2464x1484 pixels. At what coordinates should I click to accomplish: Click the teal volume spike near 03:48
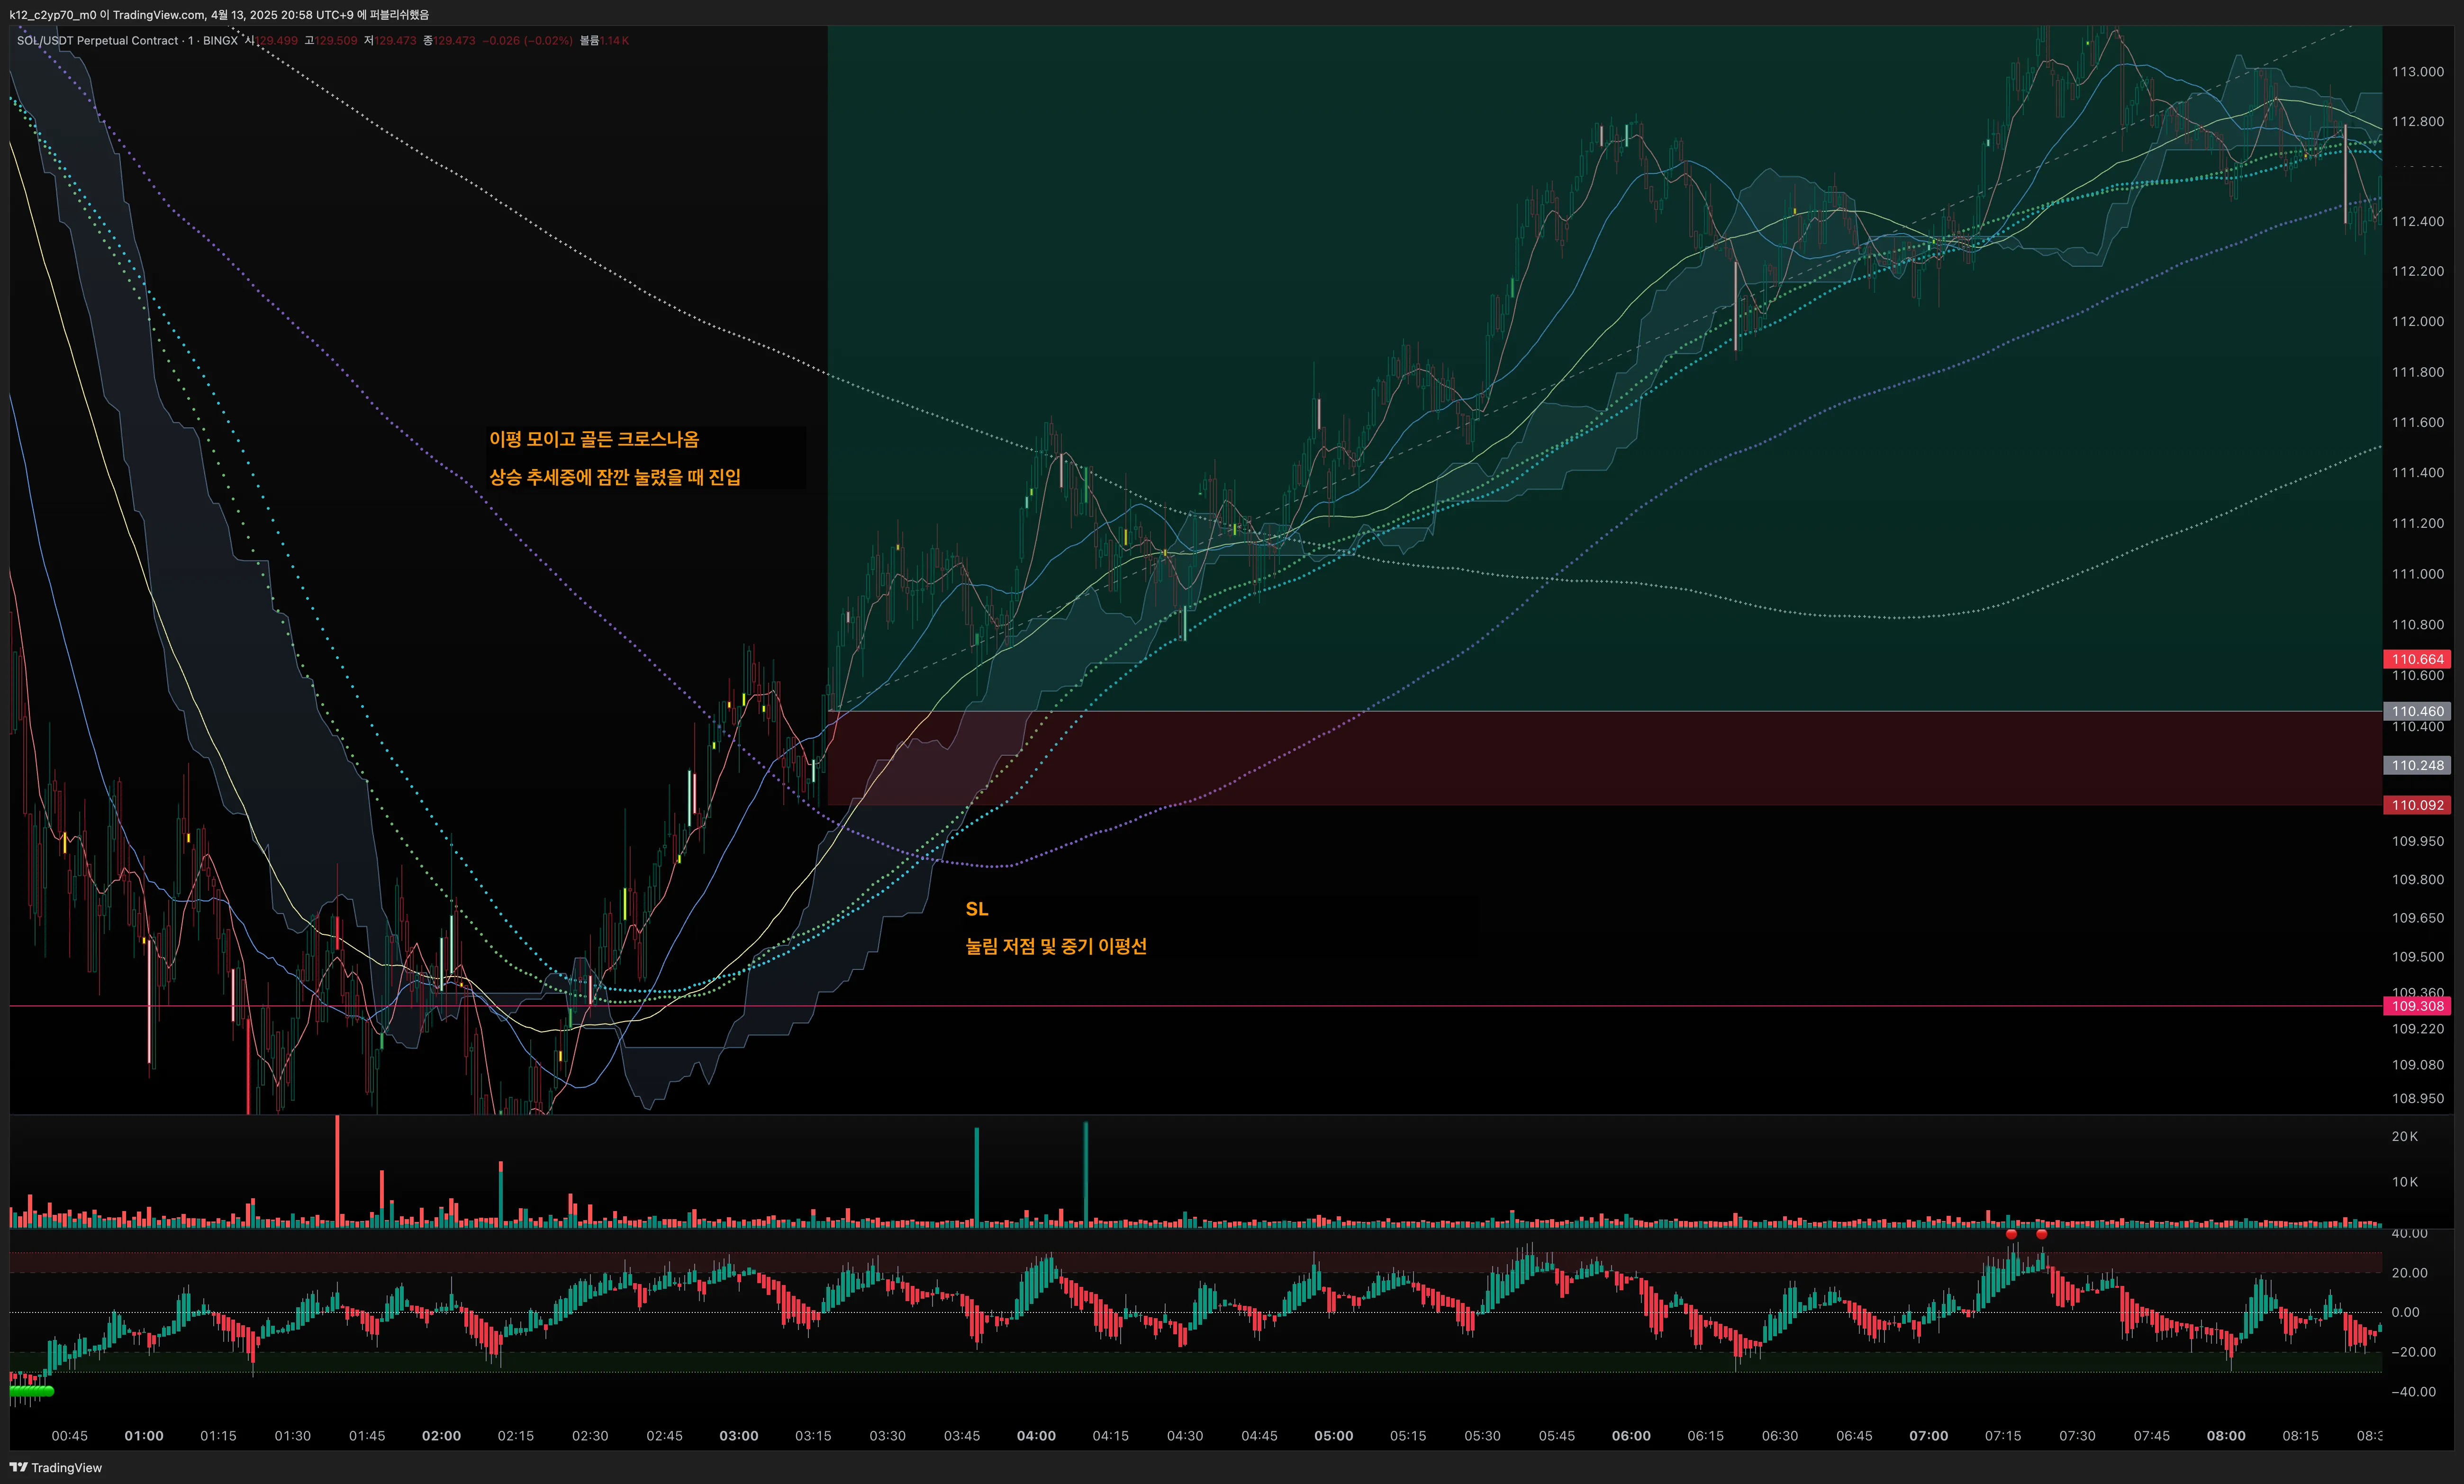pos(977,1177)
